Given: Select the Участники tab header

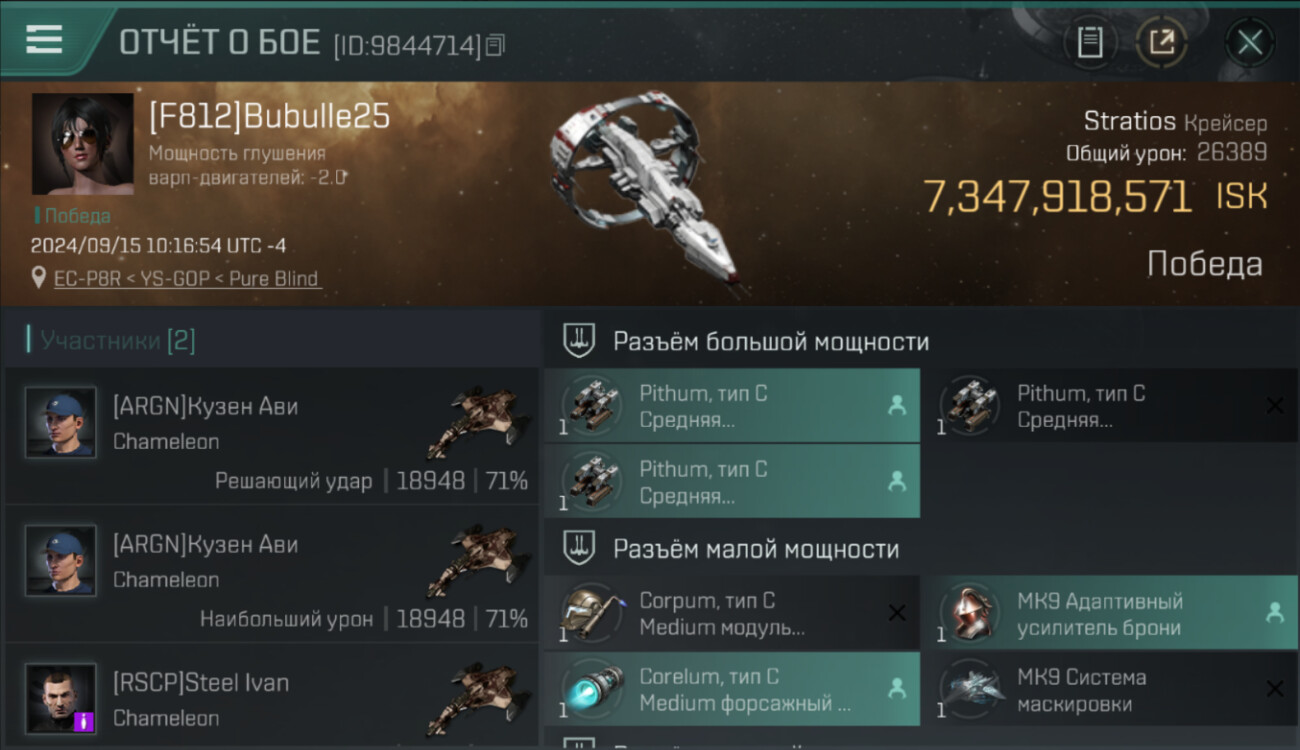Looking at the screenshot, I should click(111, 341).
